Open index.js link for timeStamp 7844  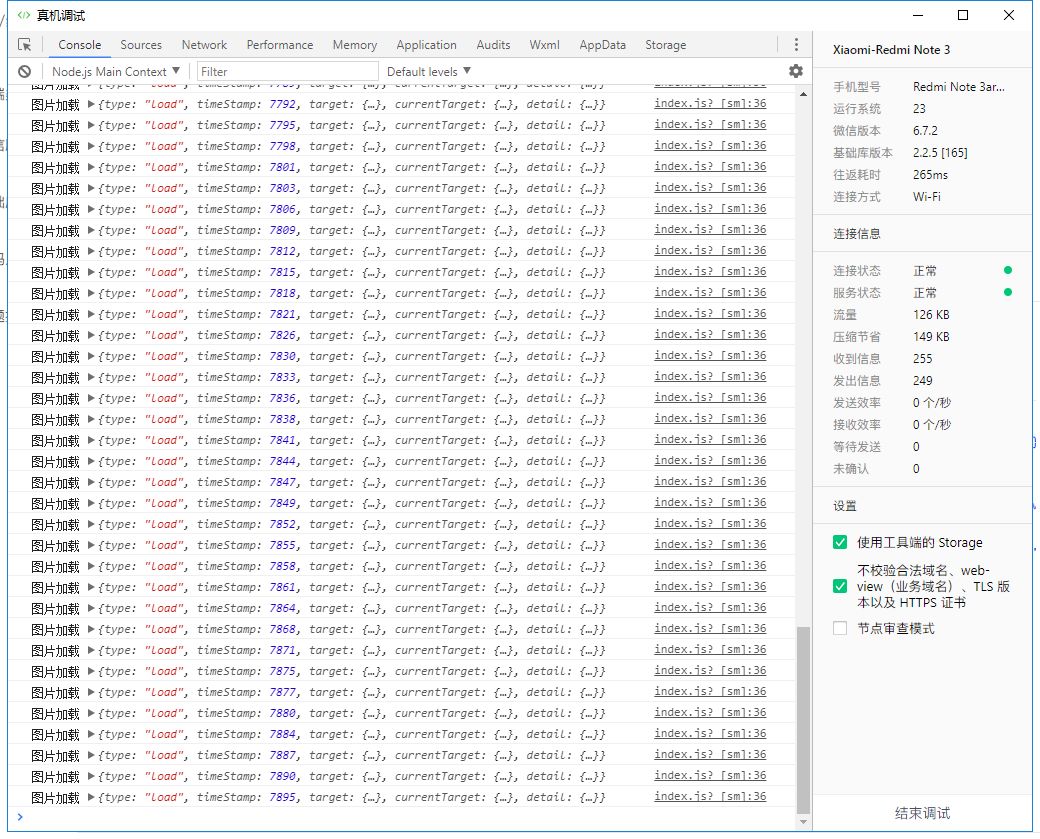(x=710, y=460)
